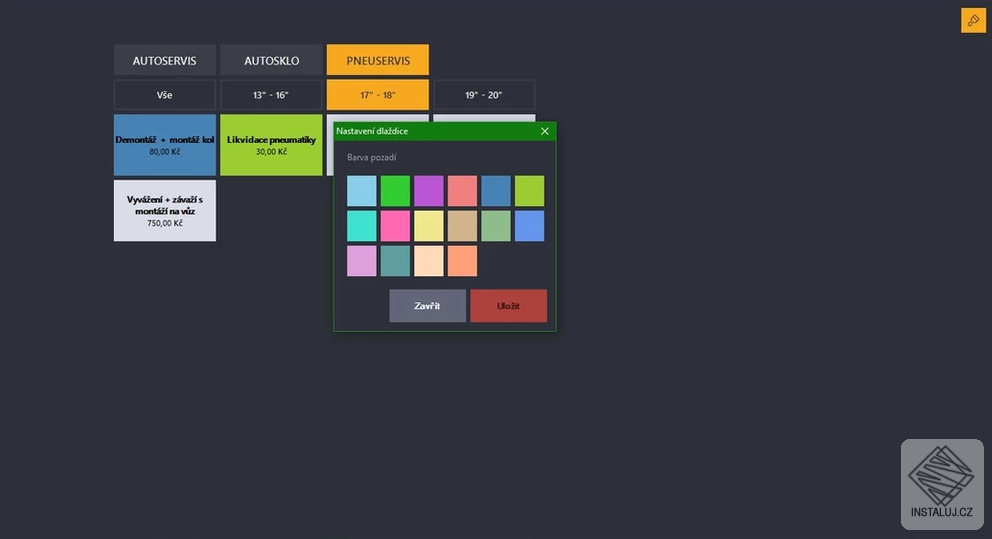
Task: Close the Nastavení dlaždice dialog
Action: coord(545,131)
